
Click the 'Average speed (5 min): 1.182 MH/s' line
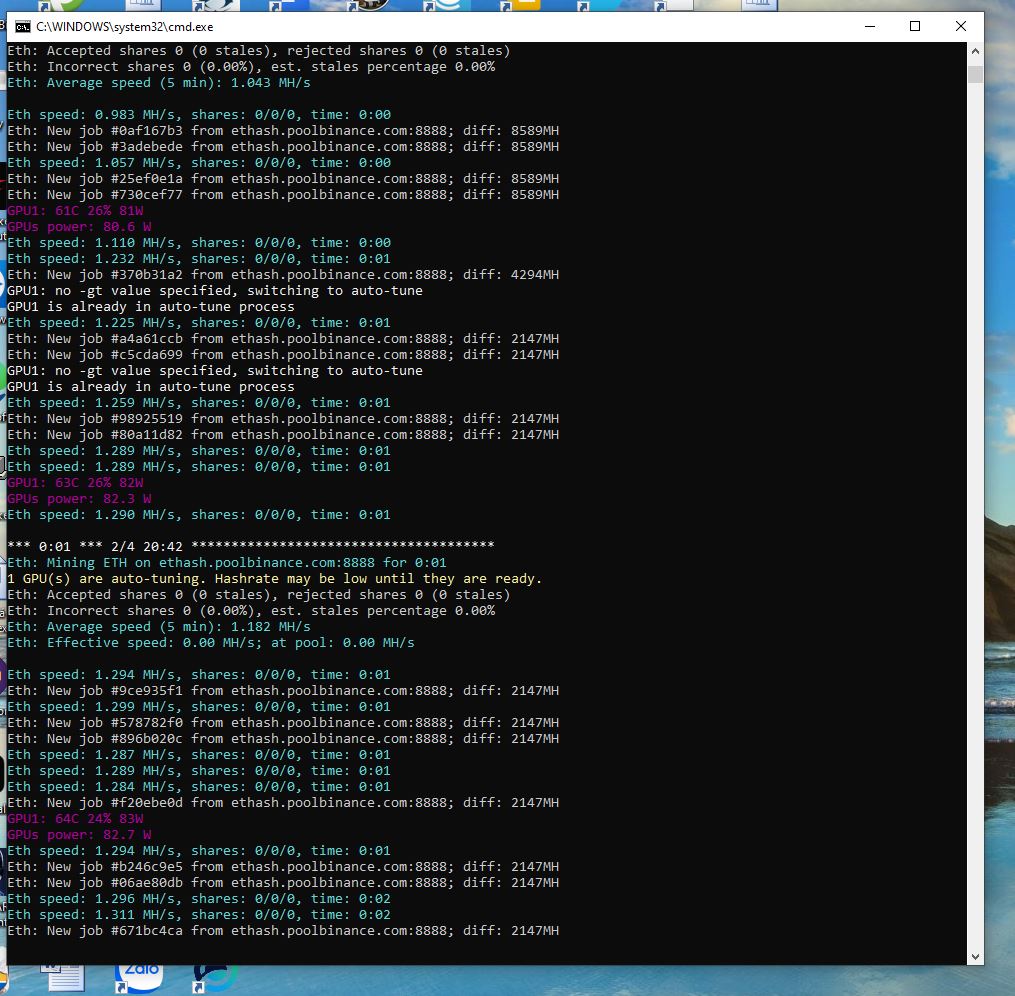tap(159, 627)
